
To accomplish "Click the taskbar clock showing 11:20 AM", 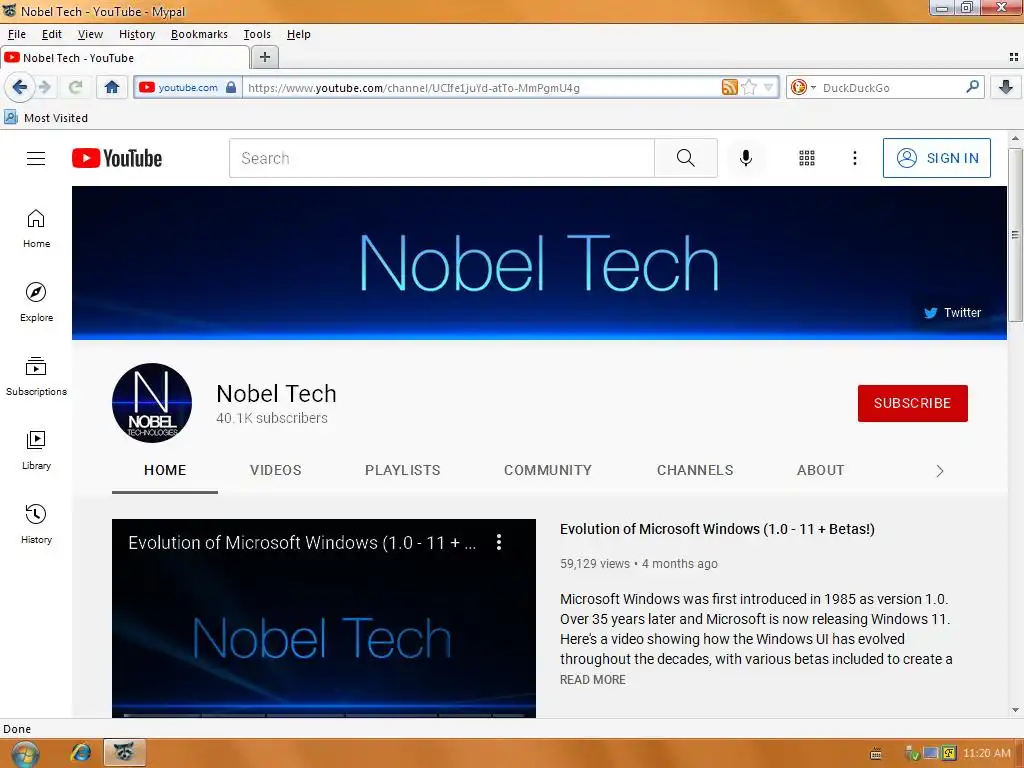I will (x=986, y=753).
